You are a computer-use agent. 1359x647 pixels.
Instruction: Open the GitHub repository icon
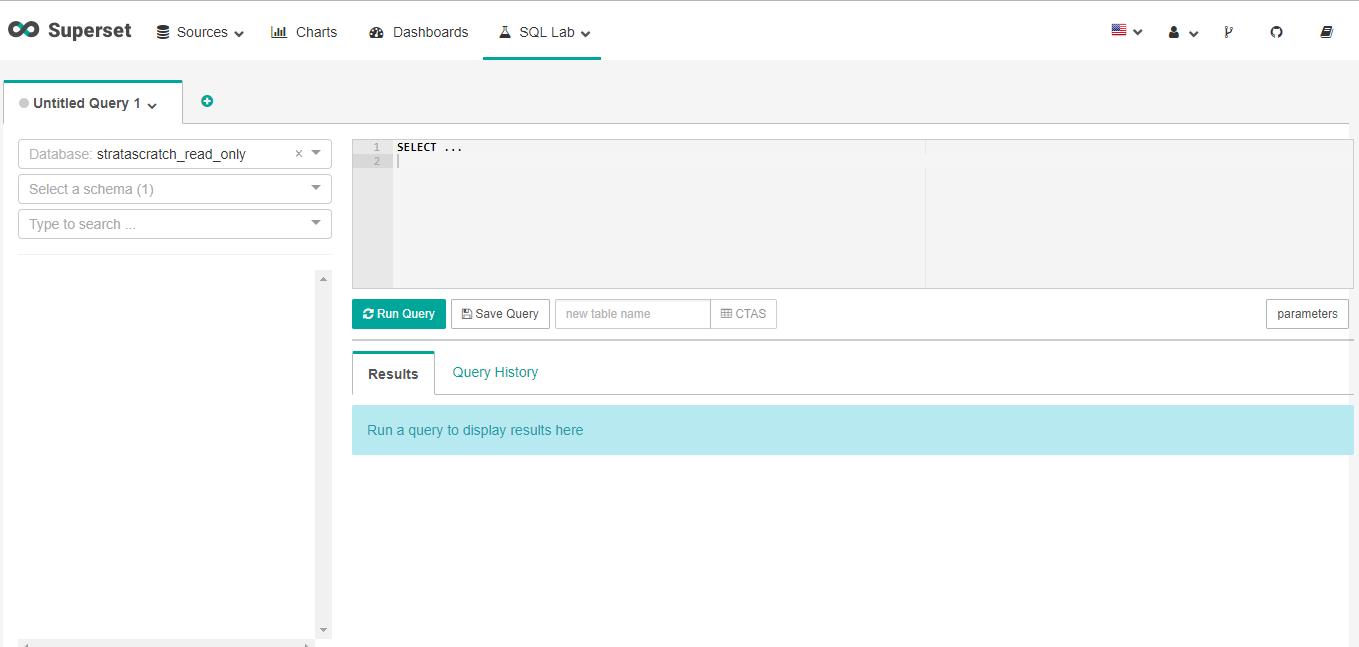click(1276, 32)
